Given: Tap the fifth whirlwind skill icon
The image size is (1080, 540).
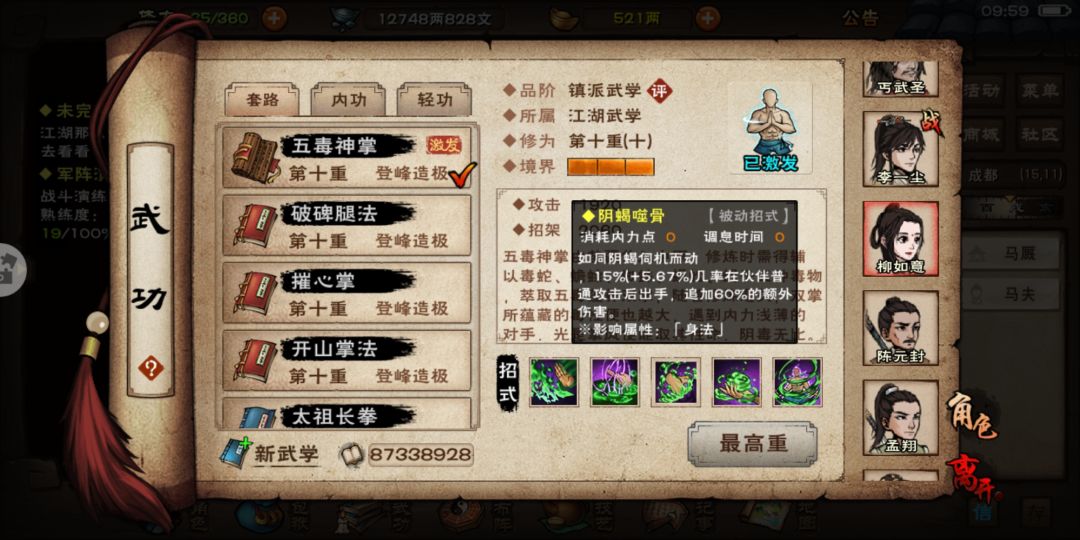Looking at the screenshot, I should tap(798, 382).
